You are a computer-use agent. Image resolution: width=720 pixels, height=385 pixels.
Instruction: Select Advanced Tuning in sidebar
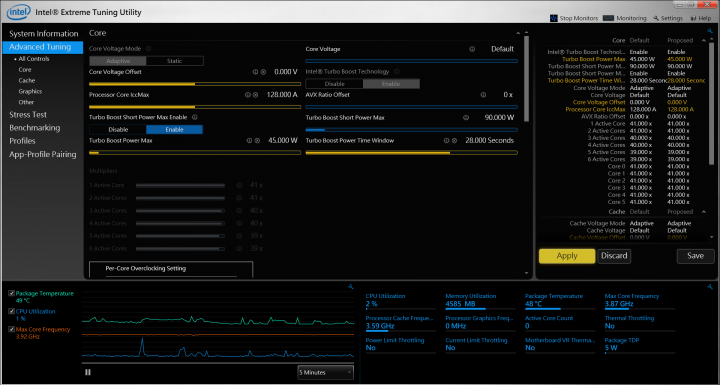(x=43, y=47)
